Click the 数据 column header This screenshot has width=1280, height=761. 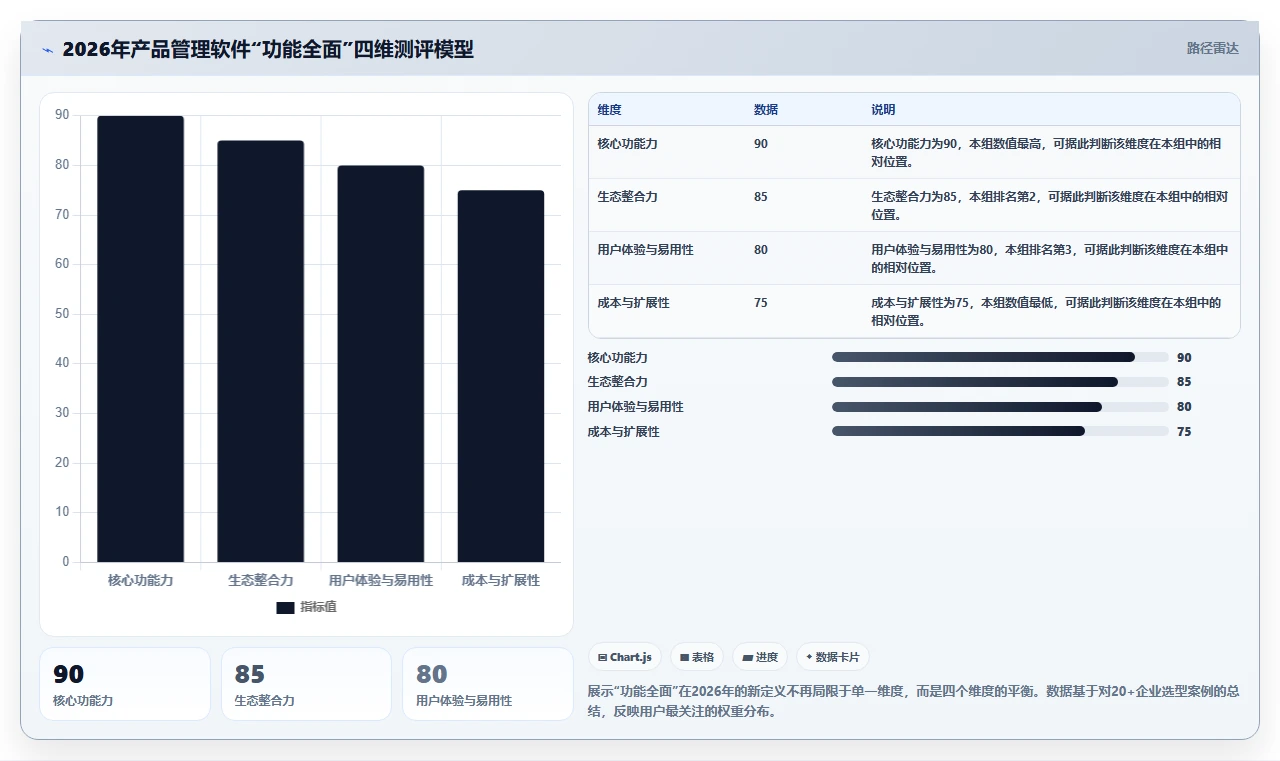coord(766,110)
